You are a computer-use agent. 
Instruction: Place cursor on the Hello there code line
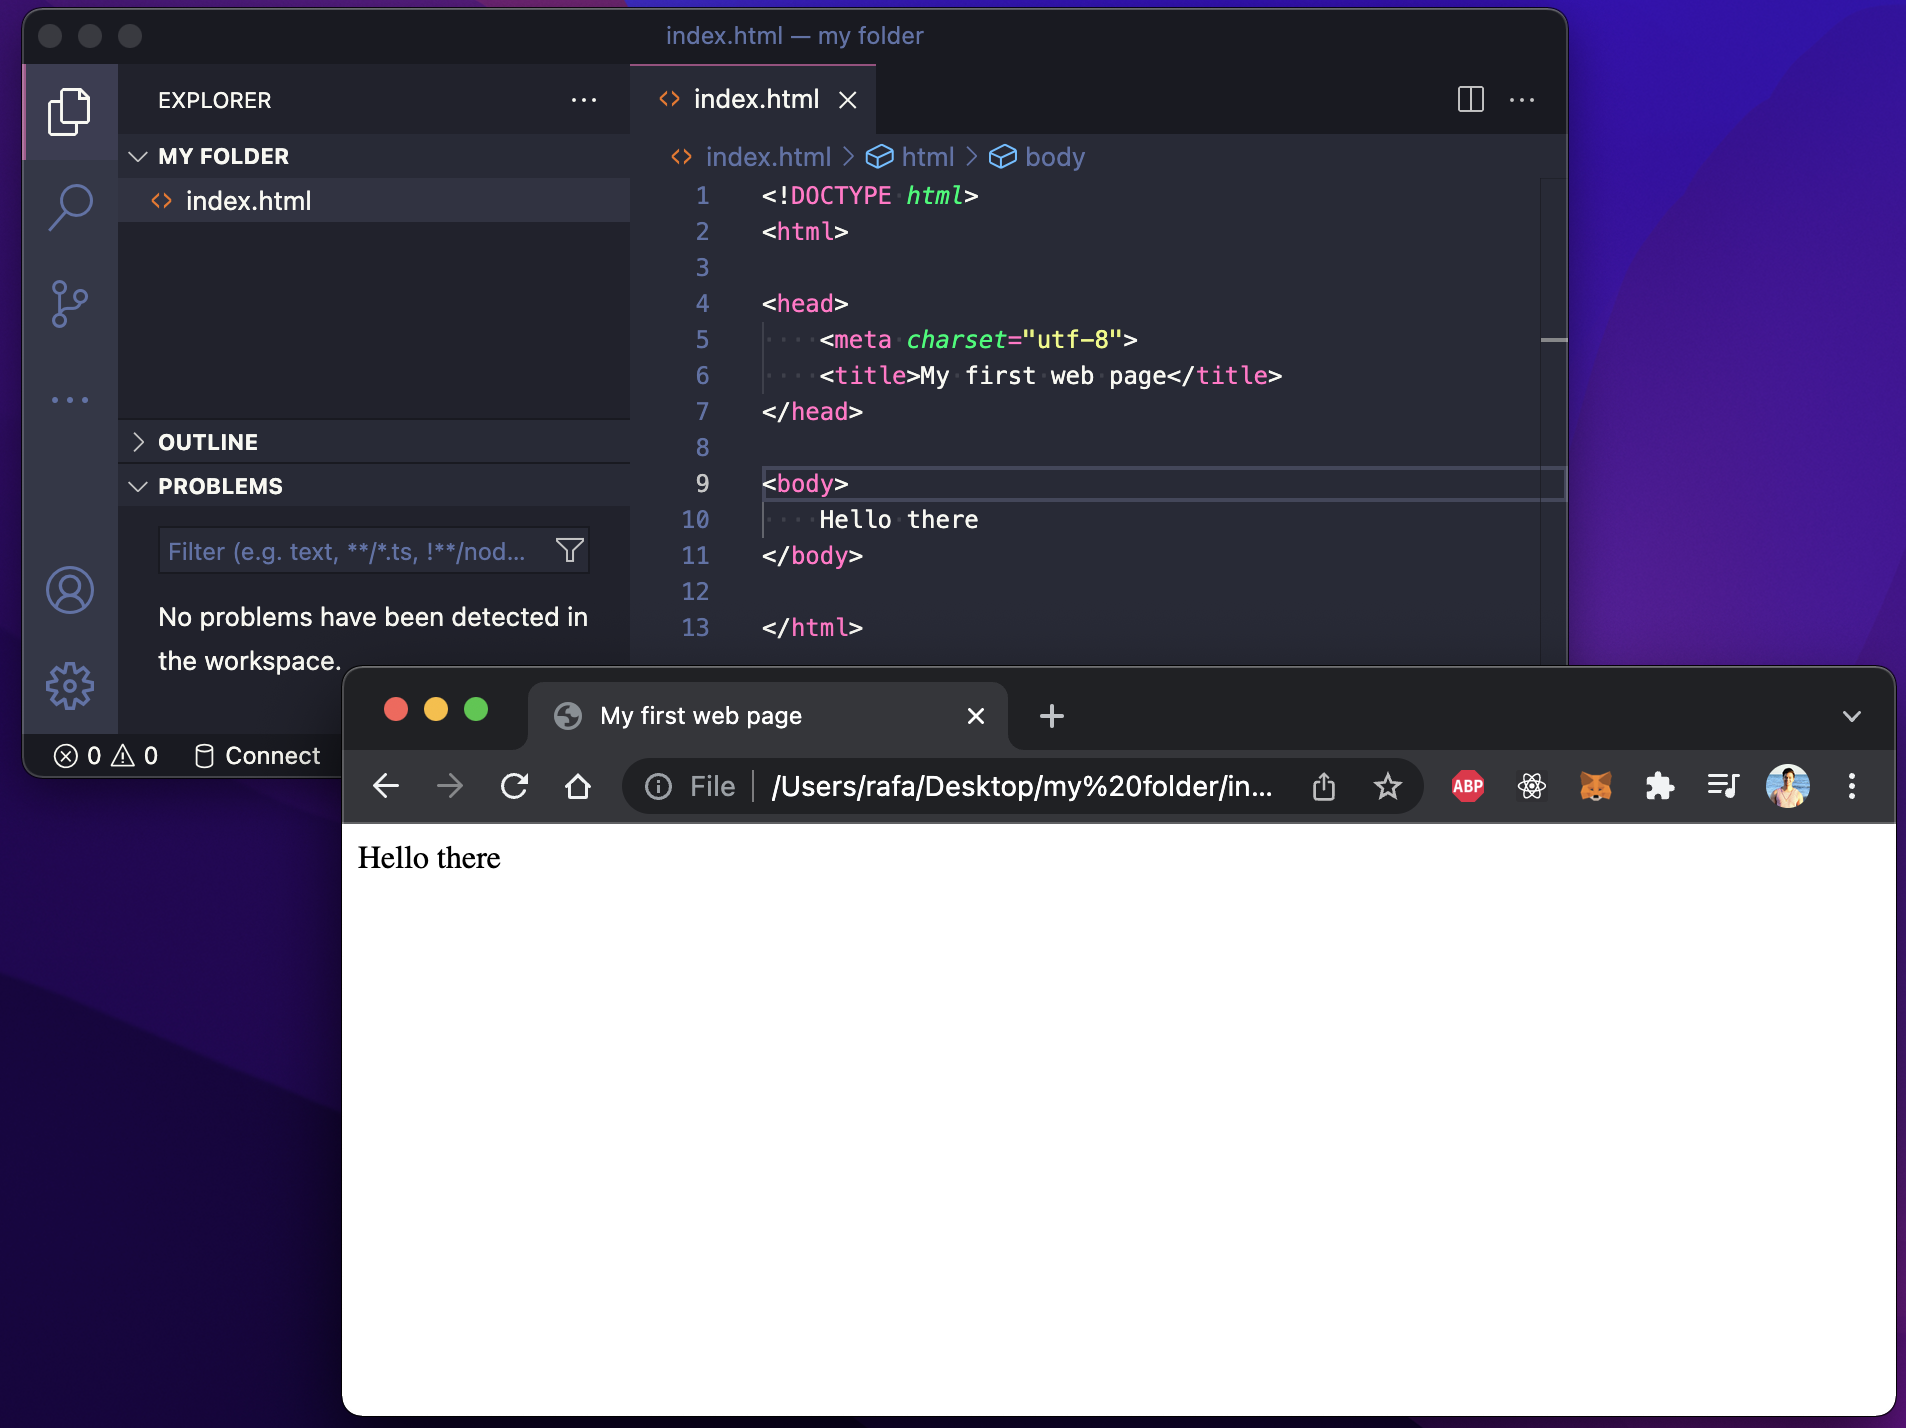[x=898, y=520]
